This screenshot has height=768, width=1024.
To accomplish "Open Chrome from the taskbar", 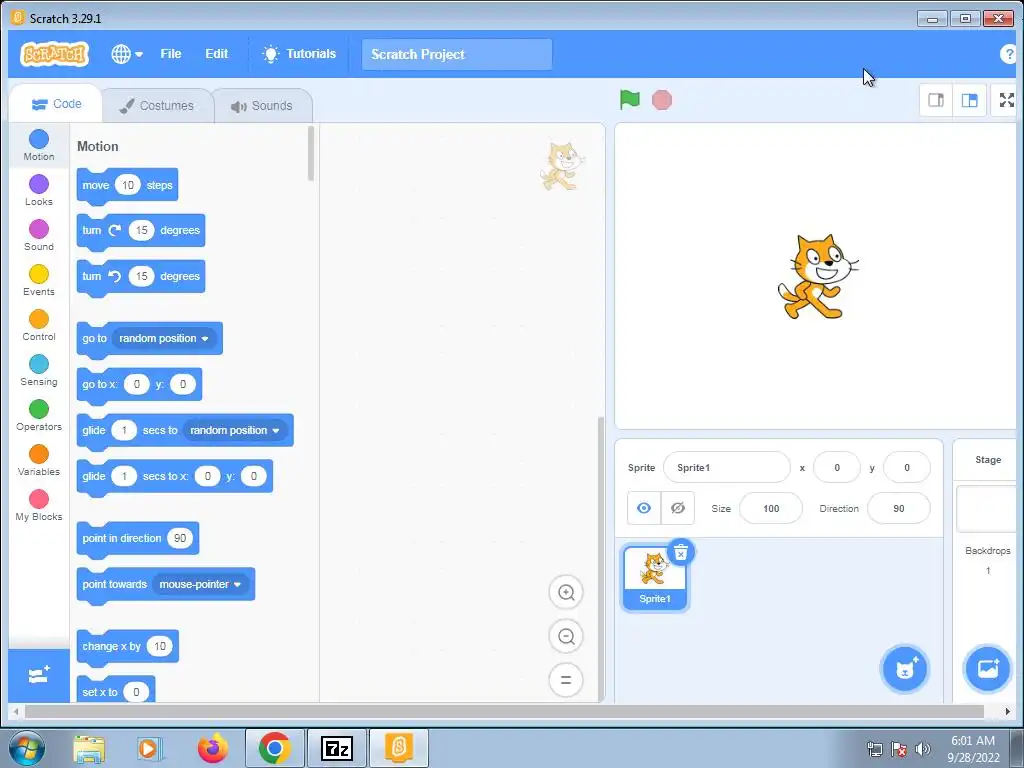I will (274, 748).
